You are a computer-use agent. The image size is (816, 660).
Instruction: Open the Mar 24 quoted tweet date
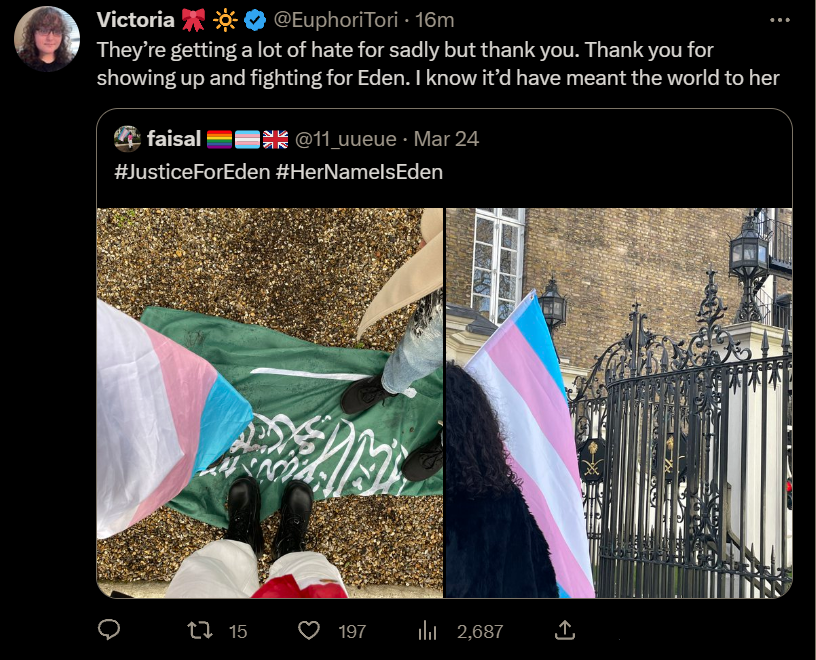pyautogui.click(x=446, y=139)
